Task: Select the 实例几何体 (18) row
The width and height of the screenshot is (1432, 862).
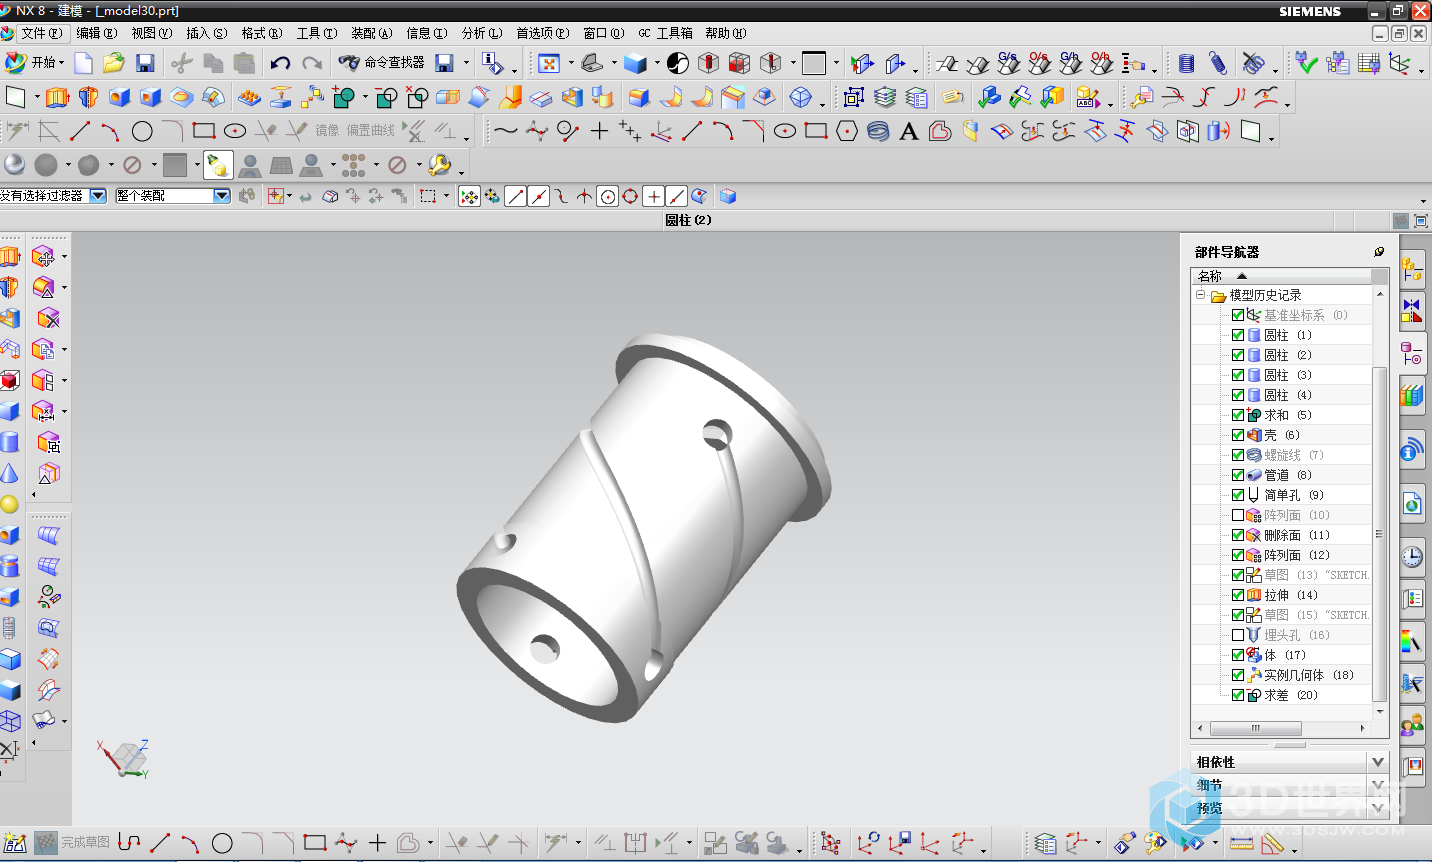Action: 1281,675
